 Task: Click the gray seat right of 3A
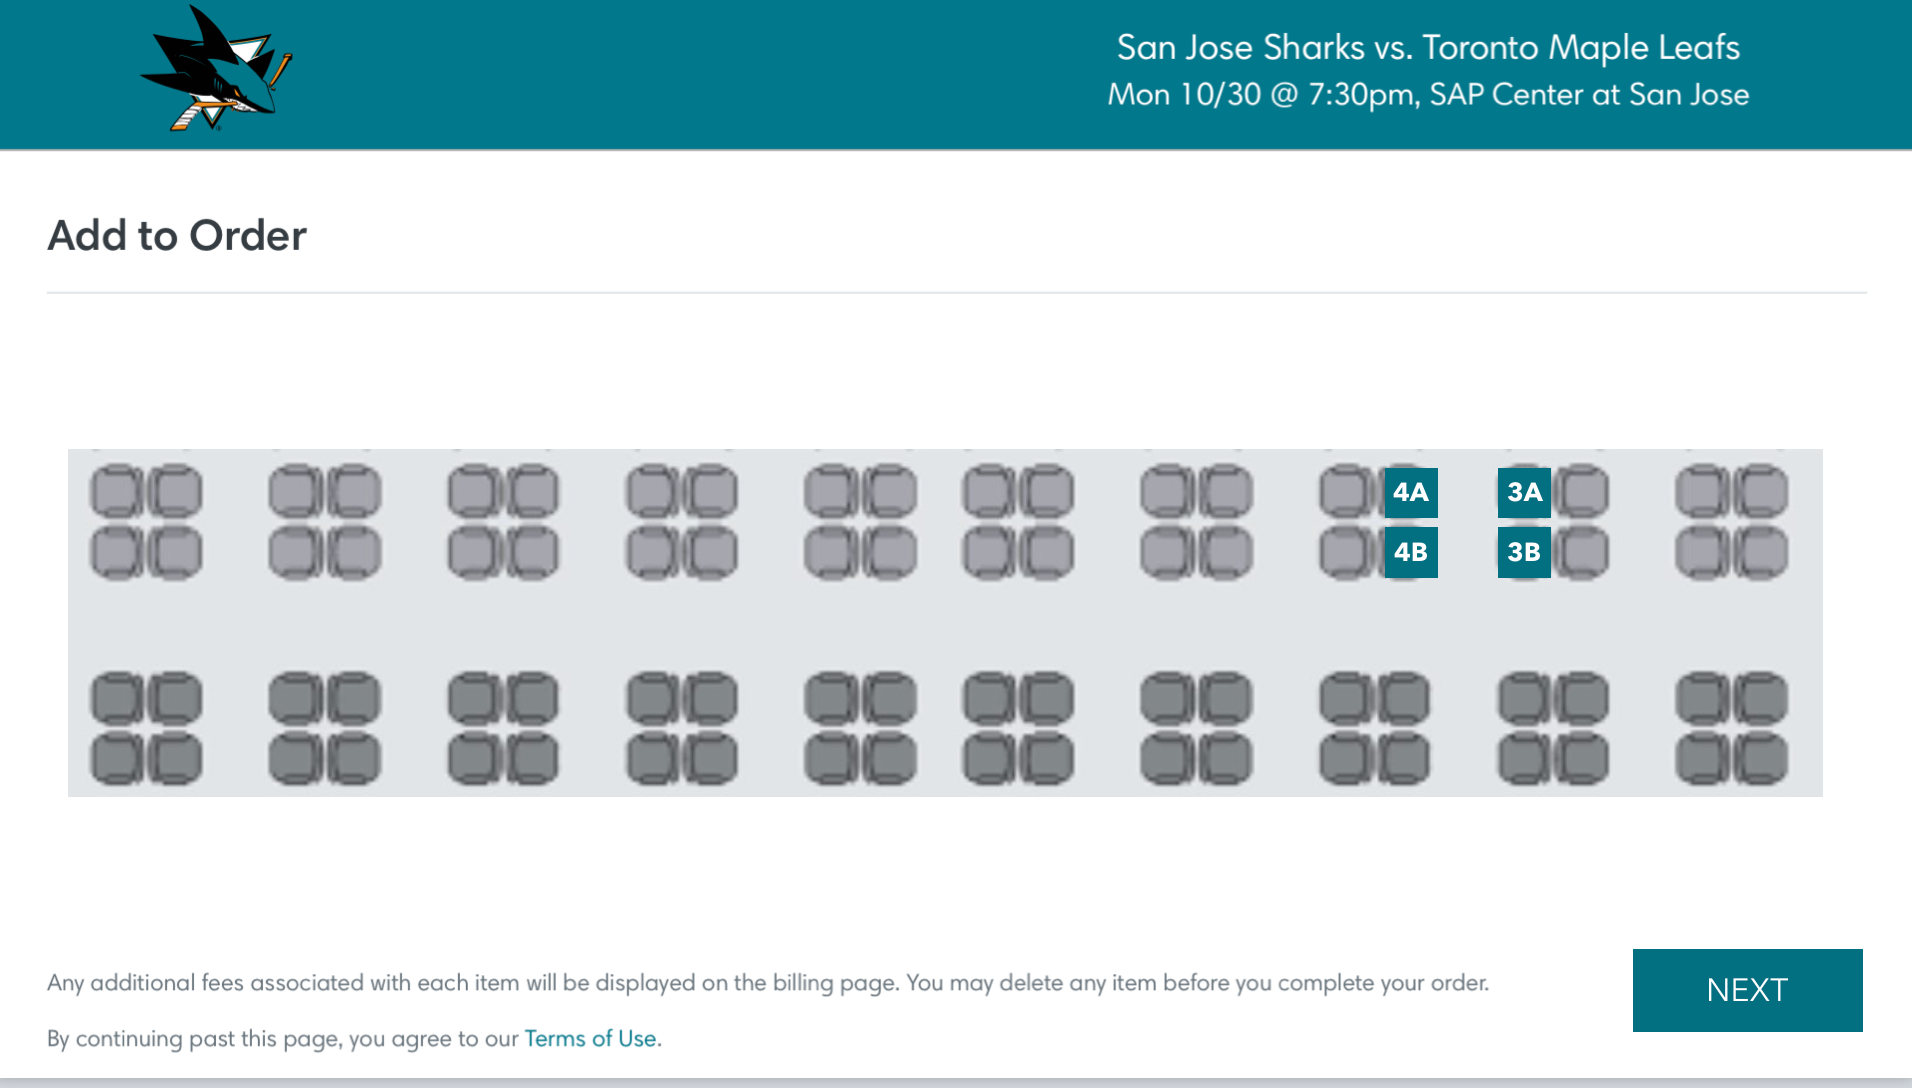coord(1584,491)
